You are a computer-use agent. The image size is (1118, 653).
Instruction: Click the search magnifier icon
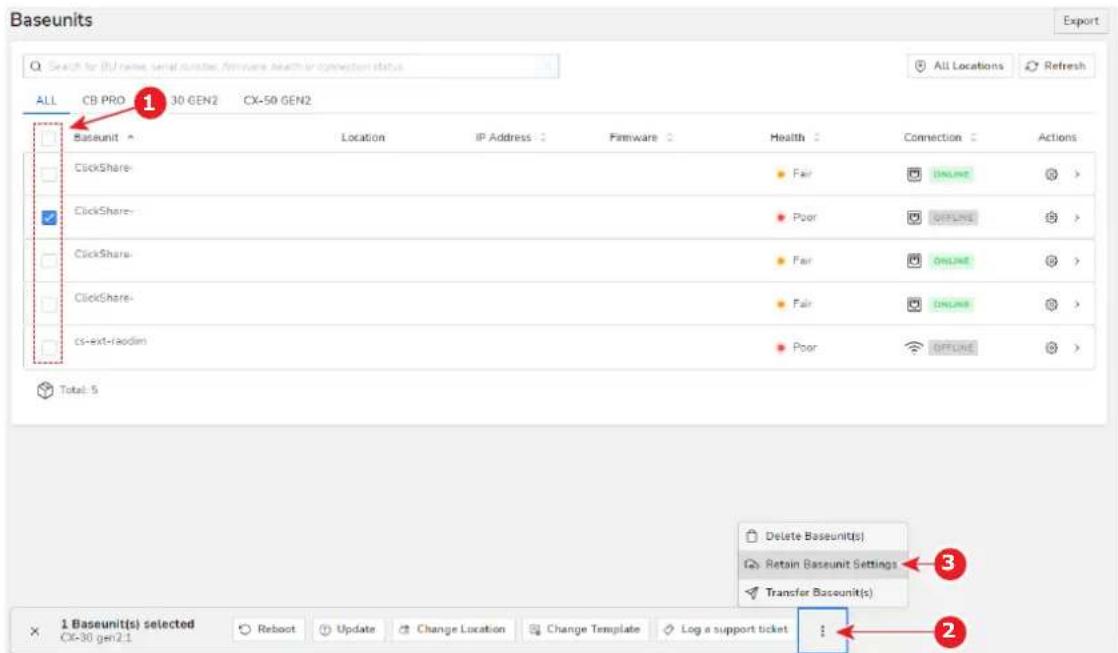[36, 66]
